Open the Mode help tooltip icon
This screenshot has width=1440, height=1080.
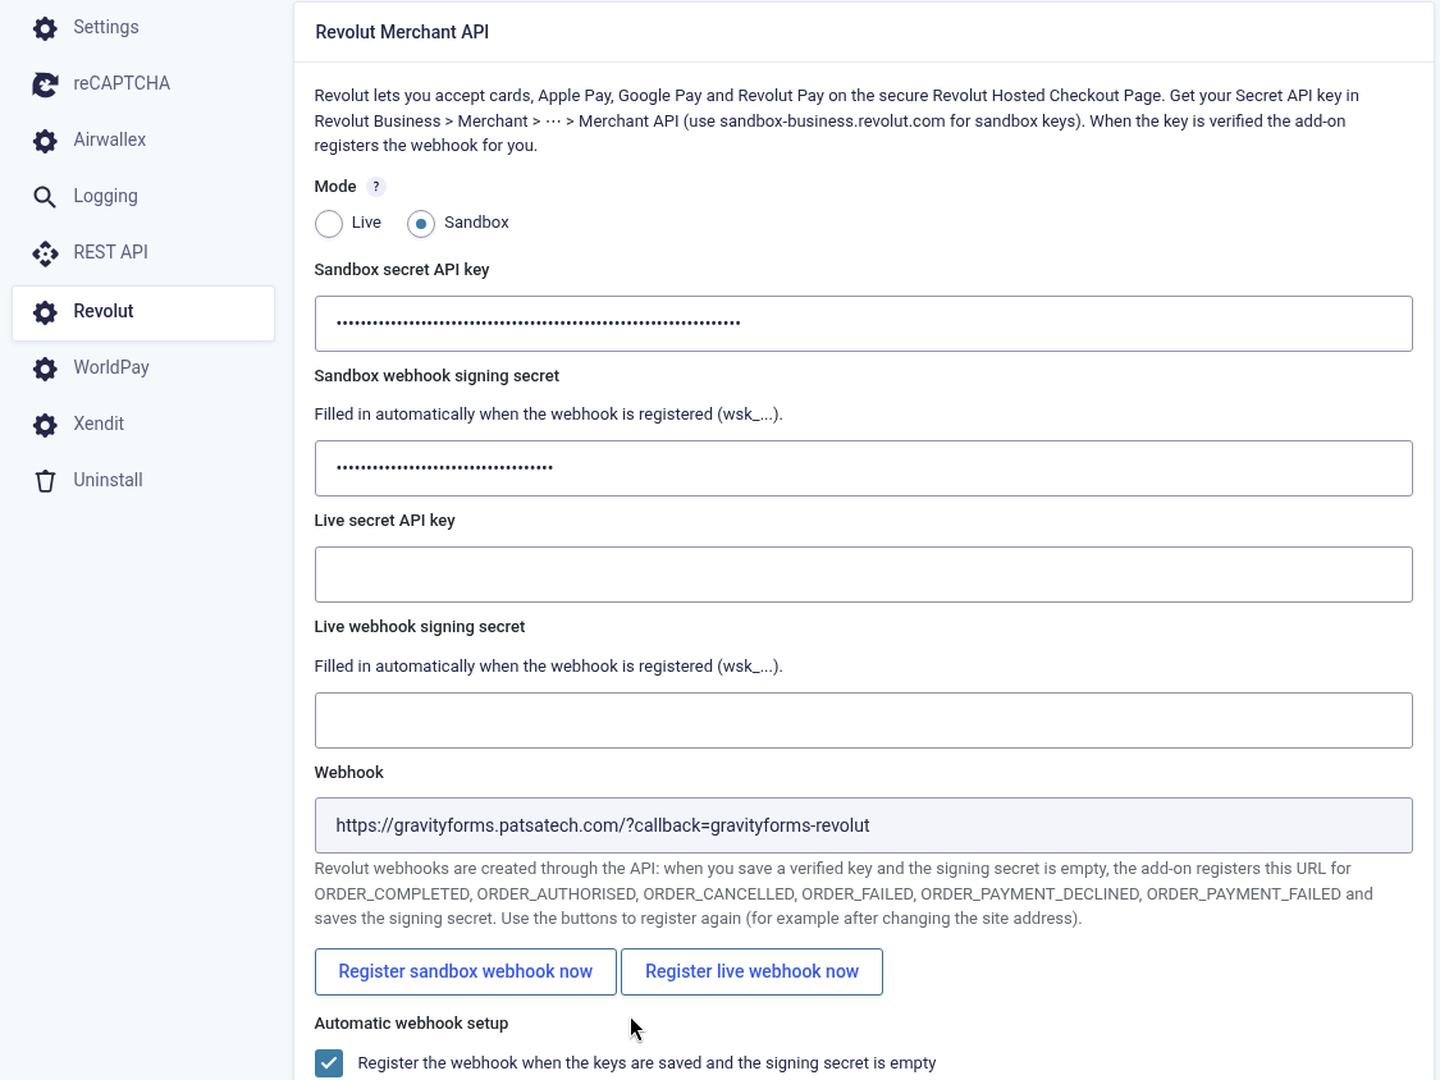click(x=376, y=187)
